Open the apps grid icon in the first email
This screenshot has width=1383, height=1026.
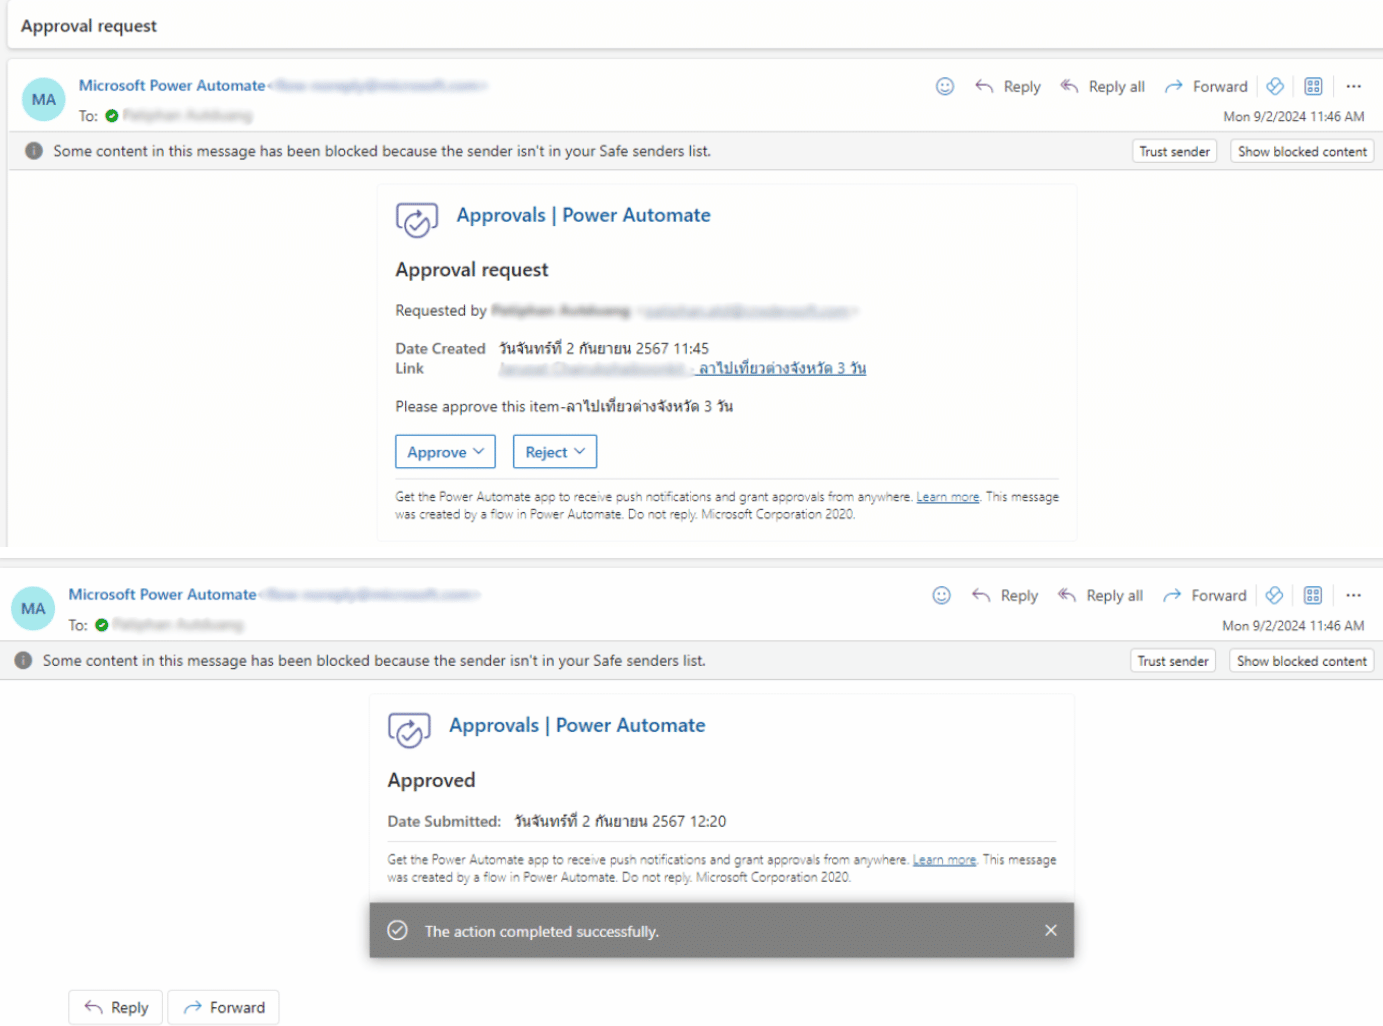1313,86
